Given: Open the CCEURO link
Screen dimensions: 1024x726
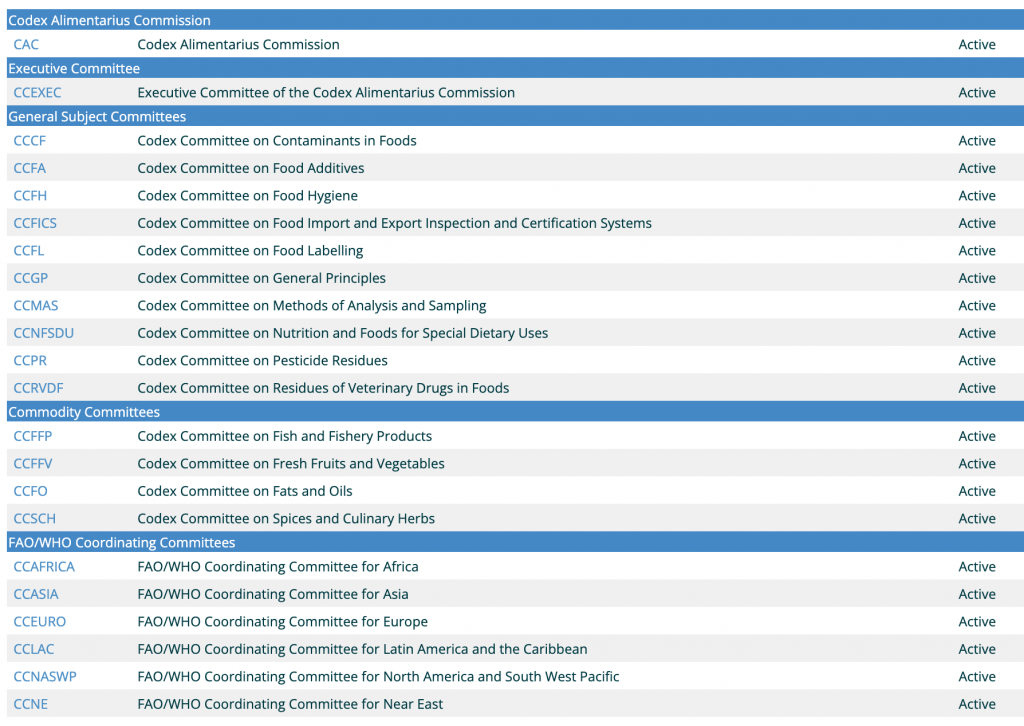Looking at the screenshot, I should coord(40,621).
